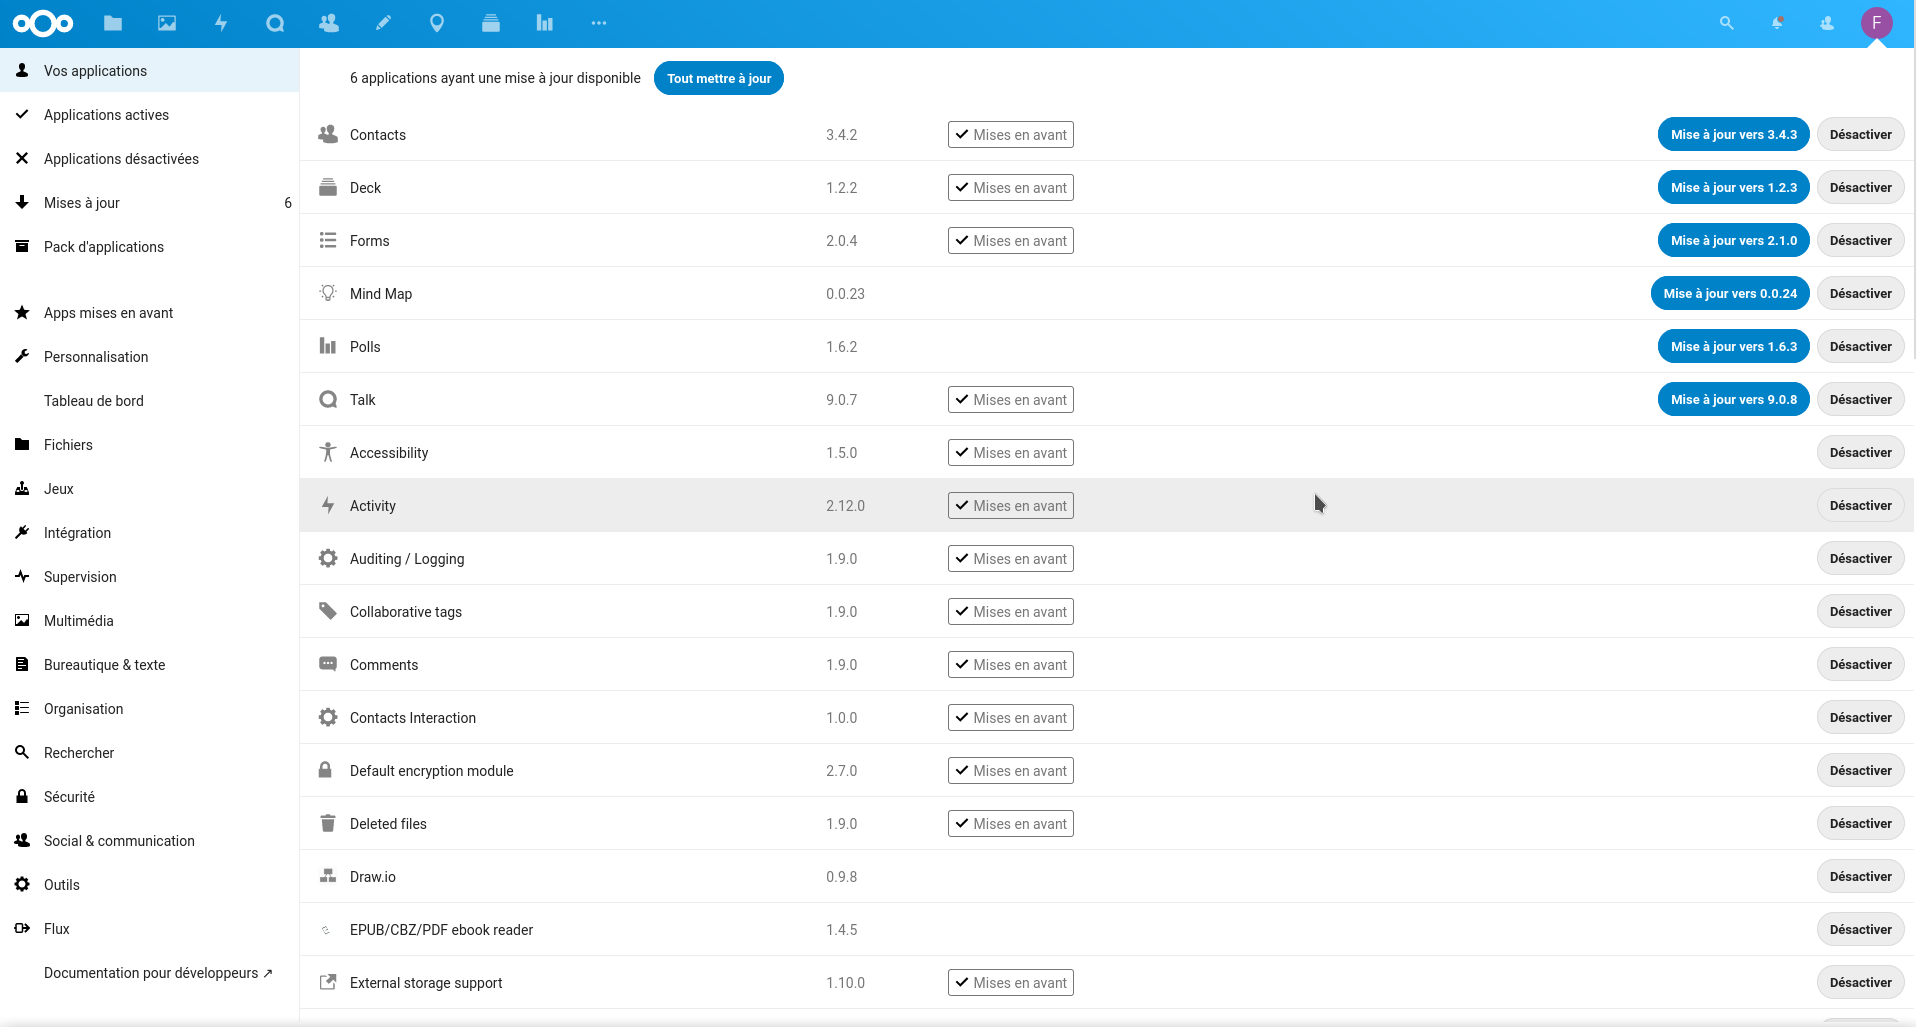Open the Activity lightning icon in top bar
Image resolution: width=1916 pixels, height=1027 pixels.
[221, 23]
